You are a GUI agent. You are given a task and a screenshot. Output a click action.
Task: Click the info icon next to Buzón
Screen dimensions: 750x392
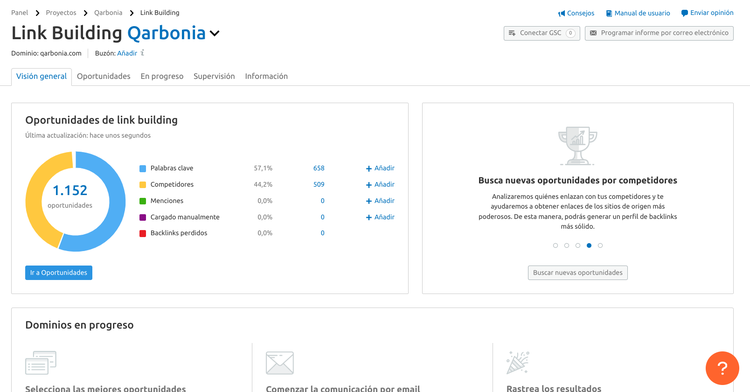point(143,53)
